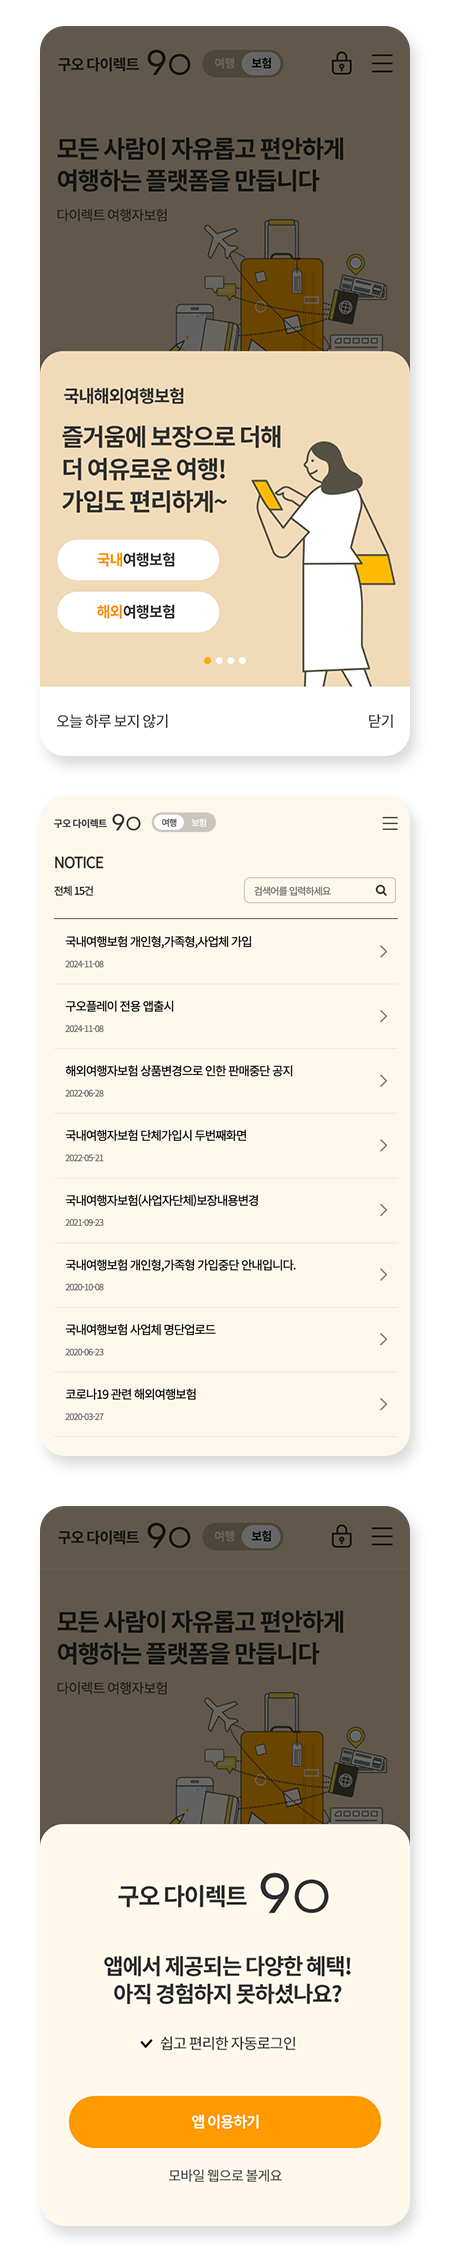This screenshot has height=2262, width=450.
Task: Click lock icon on bottom app-promo screen
Action: tap(342, 1536)
